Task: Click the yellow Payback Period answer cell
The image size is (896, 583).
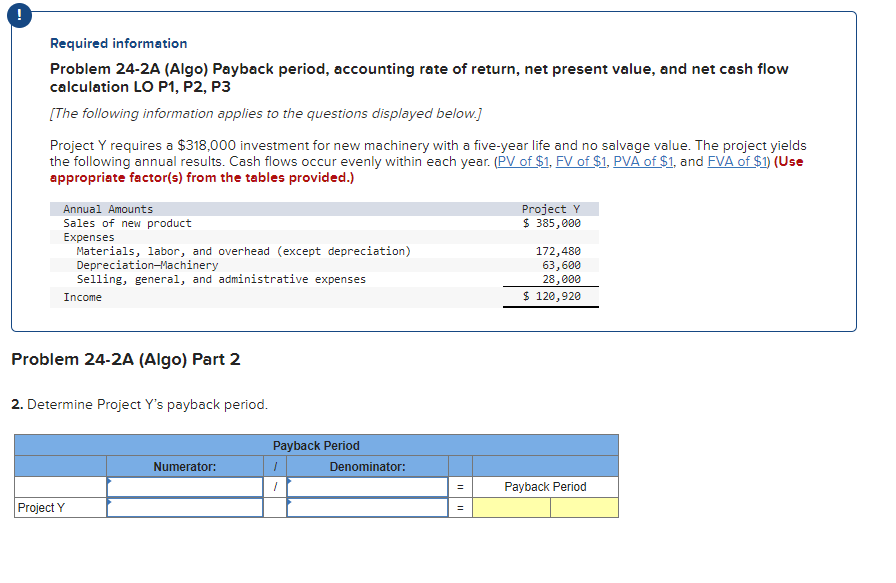Action: point(510,507)
